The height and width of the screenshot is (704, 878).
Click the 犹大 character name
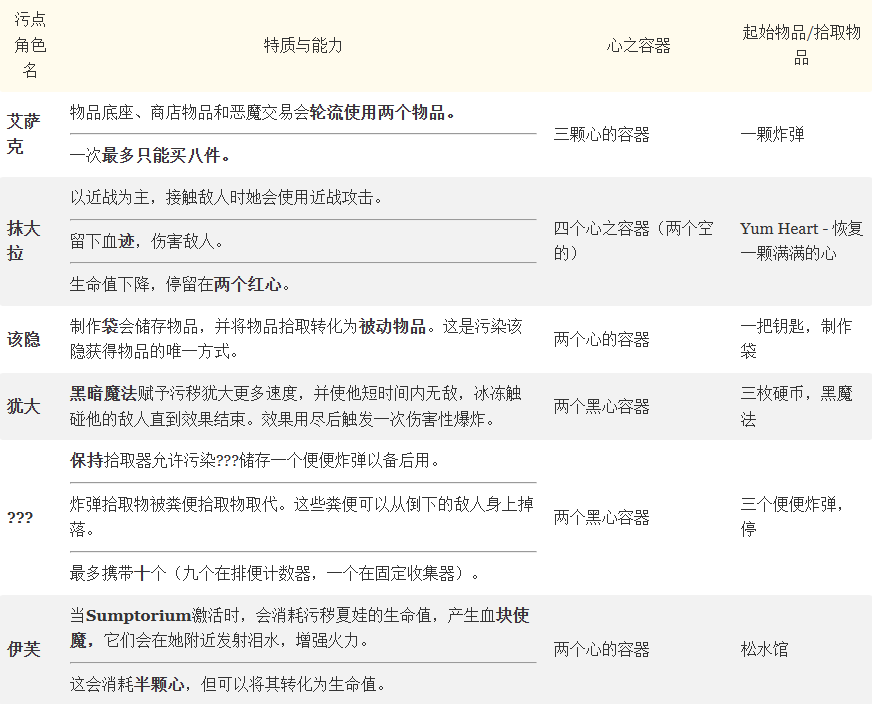(x=23, y=406)
